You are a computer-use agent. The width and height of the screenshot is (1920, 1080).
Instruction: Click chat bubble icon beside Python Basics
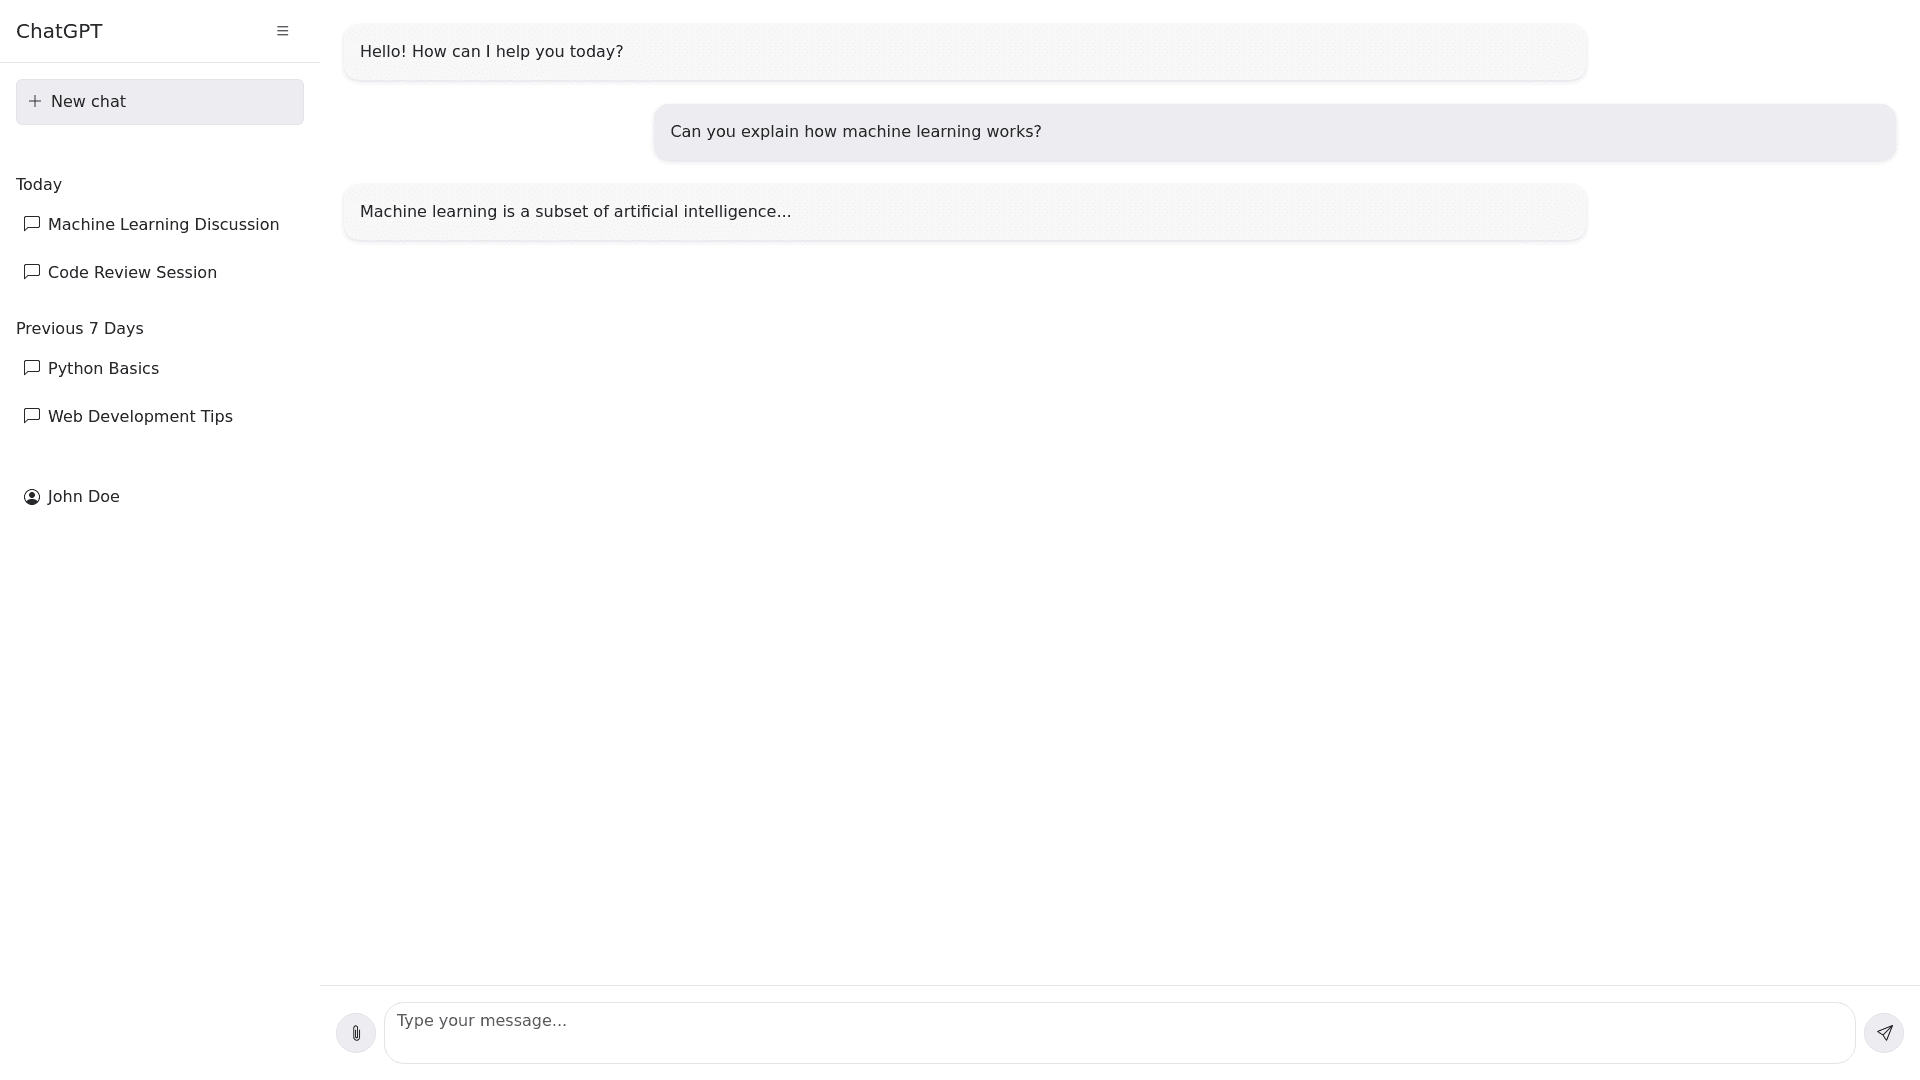[32, 368]
